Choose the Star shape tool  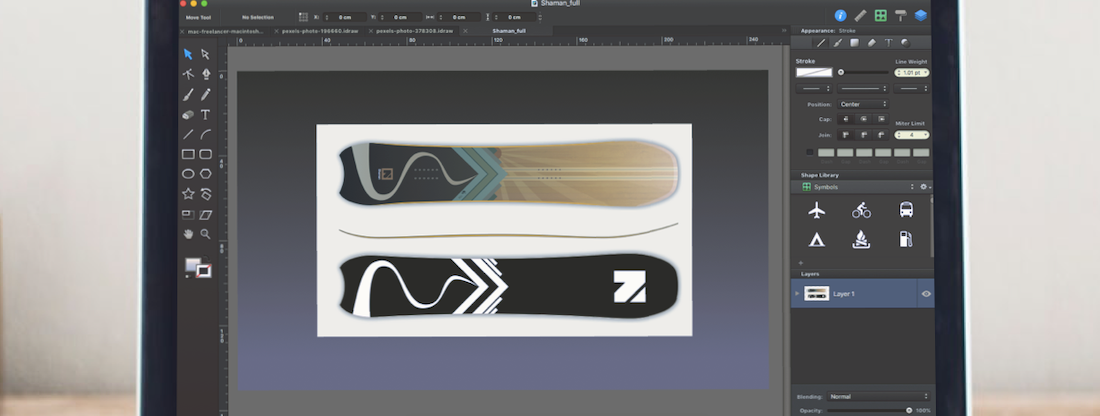click(x=188, y=193)
